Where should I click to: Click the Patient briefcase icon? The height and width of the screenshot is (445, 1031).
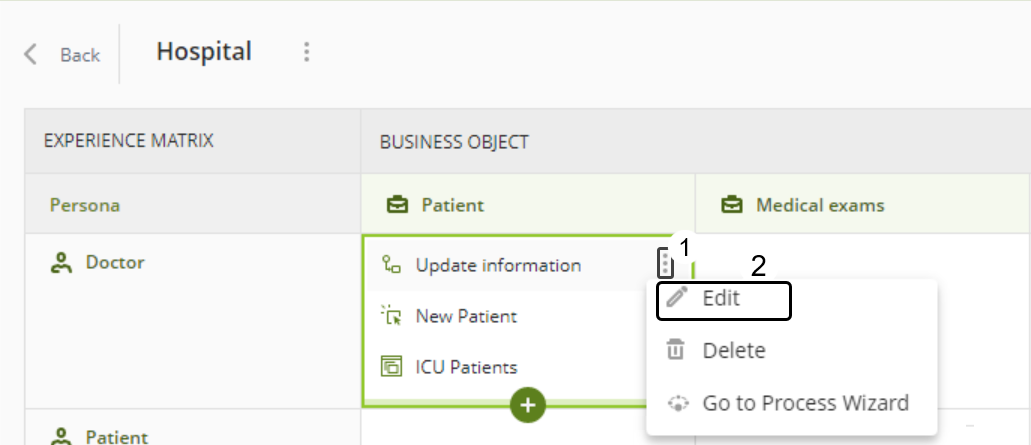tap(397, 205)
